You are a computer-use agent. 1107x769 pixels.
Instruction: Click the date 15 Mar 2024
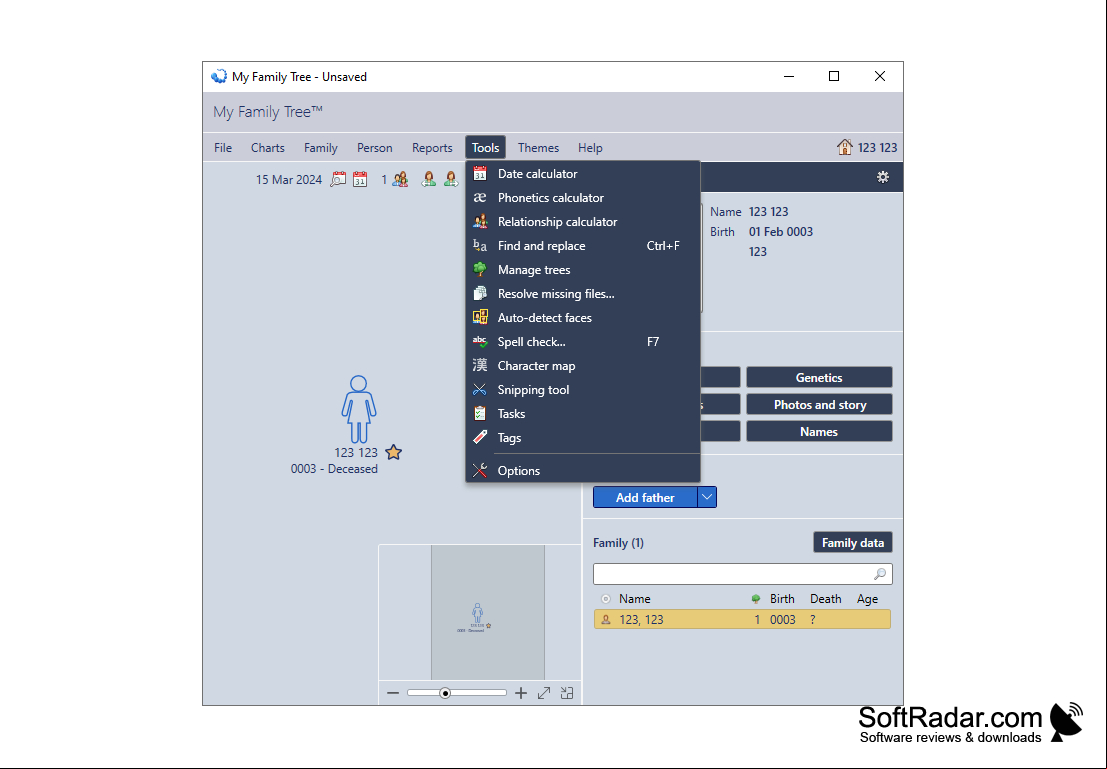[289, 179]
